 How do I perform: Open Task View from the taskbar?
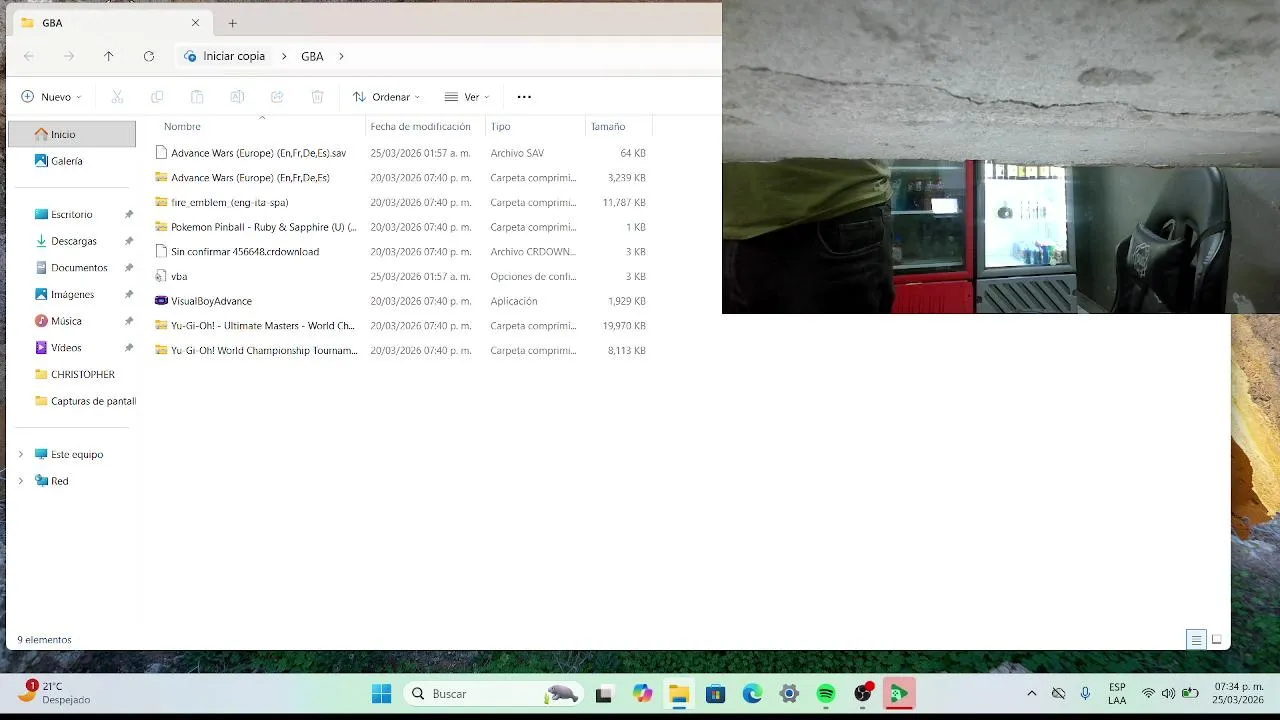(x=604, y=694)
